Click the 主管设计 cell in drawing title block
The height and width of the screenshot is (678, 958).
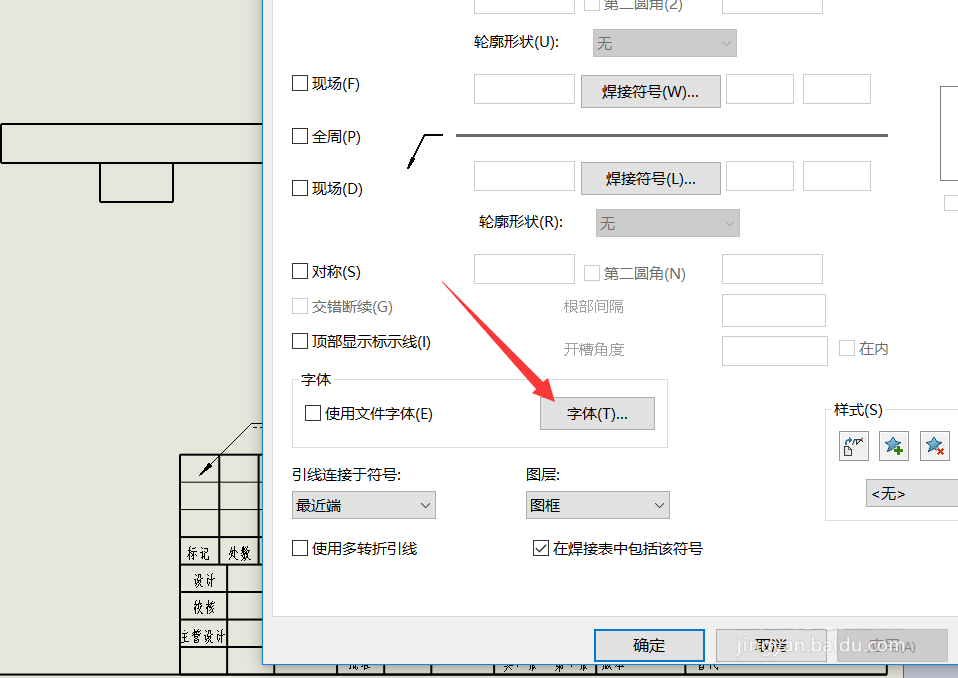[x=203, y=635]
